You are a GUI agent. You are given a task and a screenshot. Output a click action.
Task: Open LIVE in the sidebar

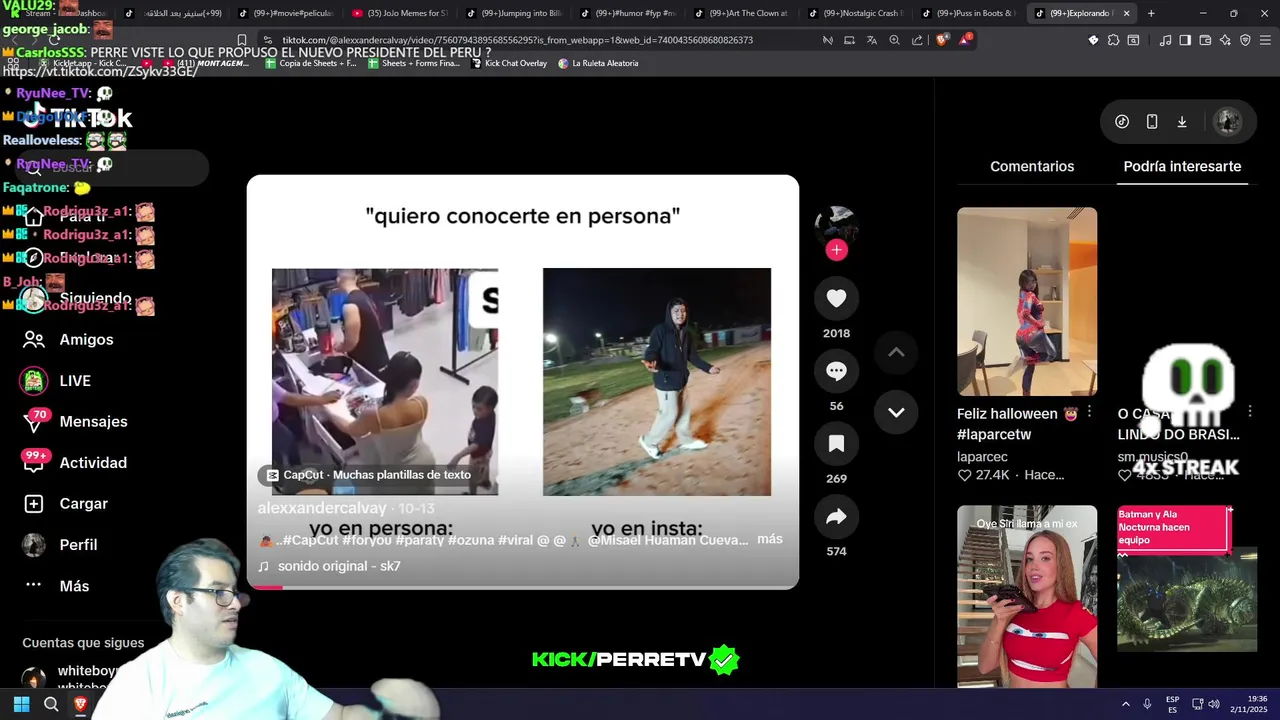[56, 381]
